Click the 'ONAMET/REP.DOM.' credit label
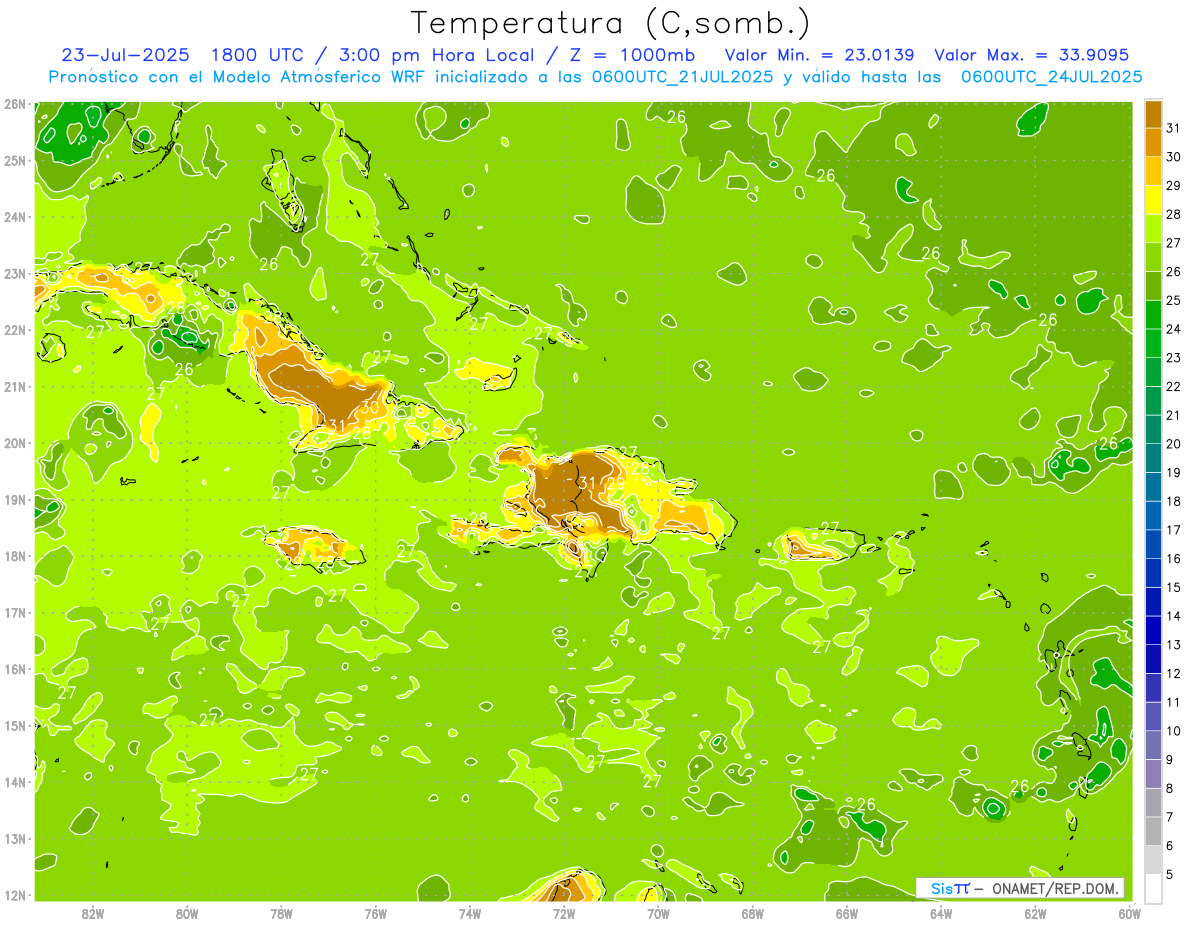The image size is (1200, 927). 1056,888
